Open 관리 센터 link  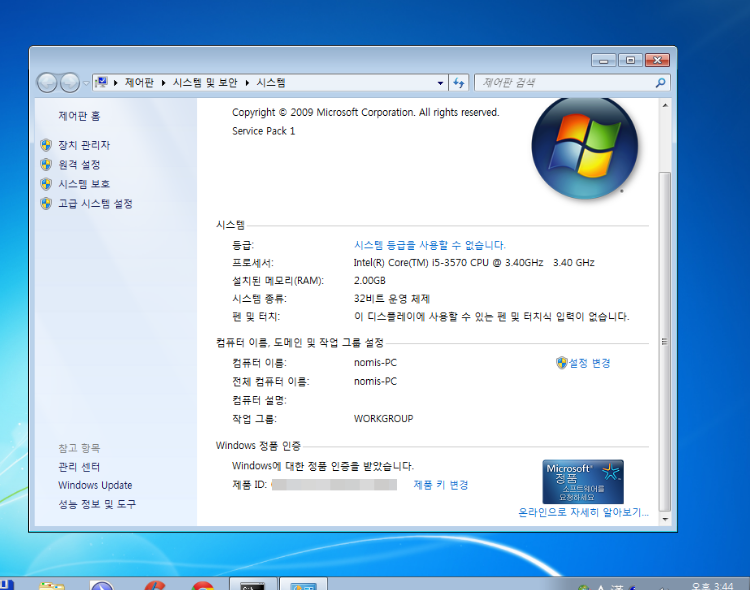(79, 467)
